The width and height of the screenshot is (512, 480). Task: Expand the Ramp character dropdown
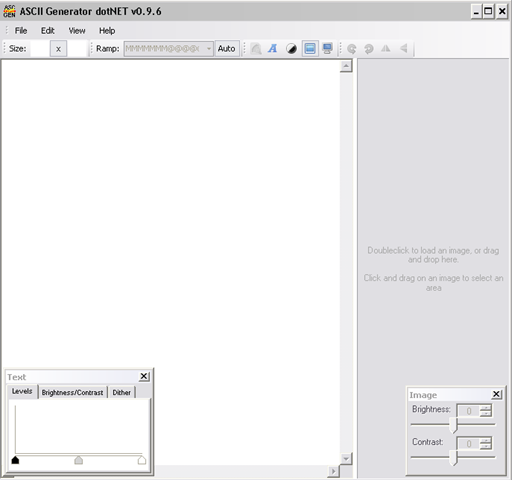coord(209,49)
